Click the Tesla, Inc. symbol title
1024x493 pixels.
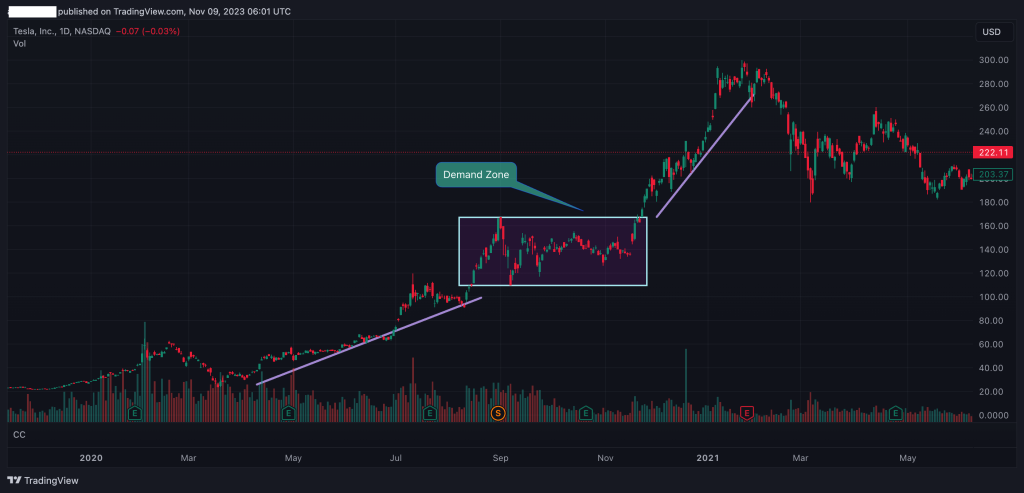(x=36, y=31)
